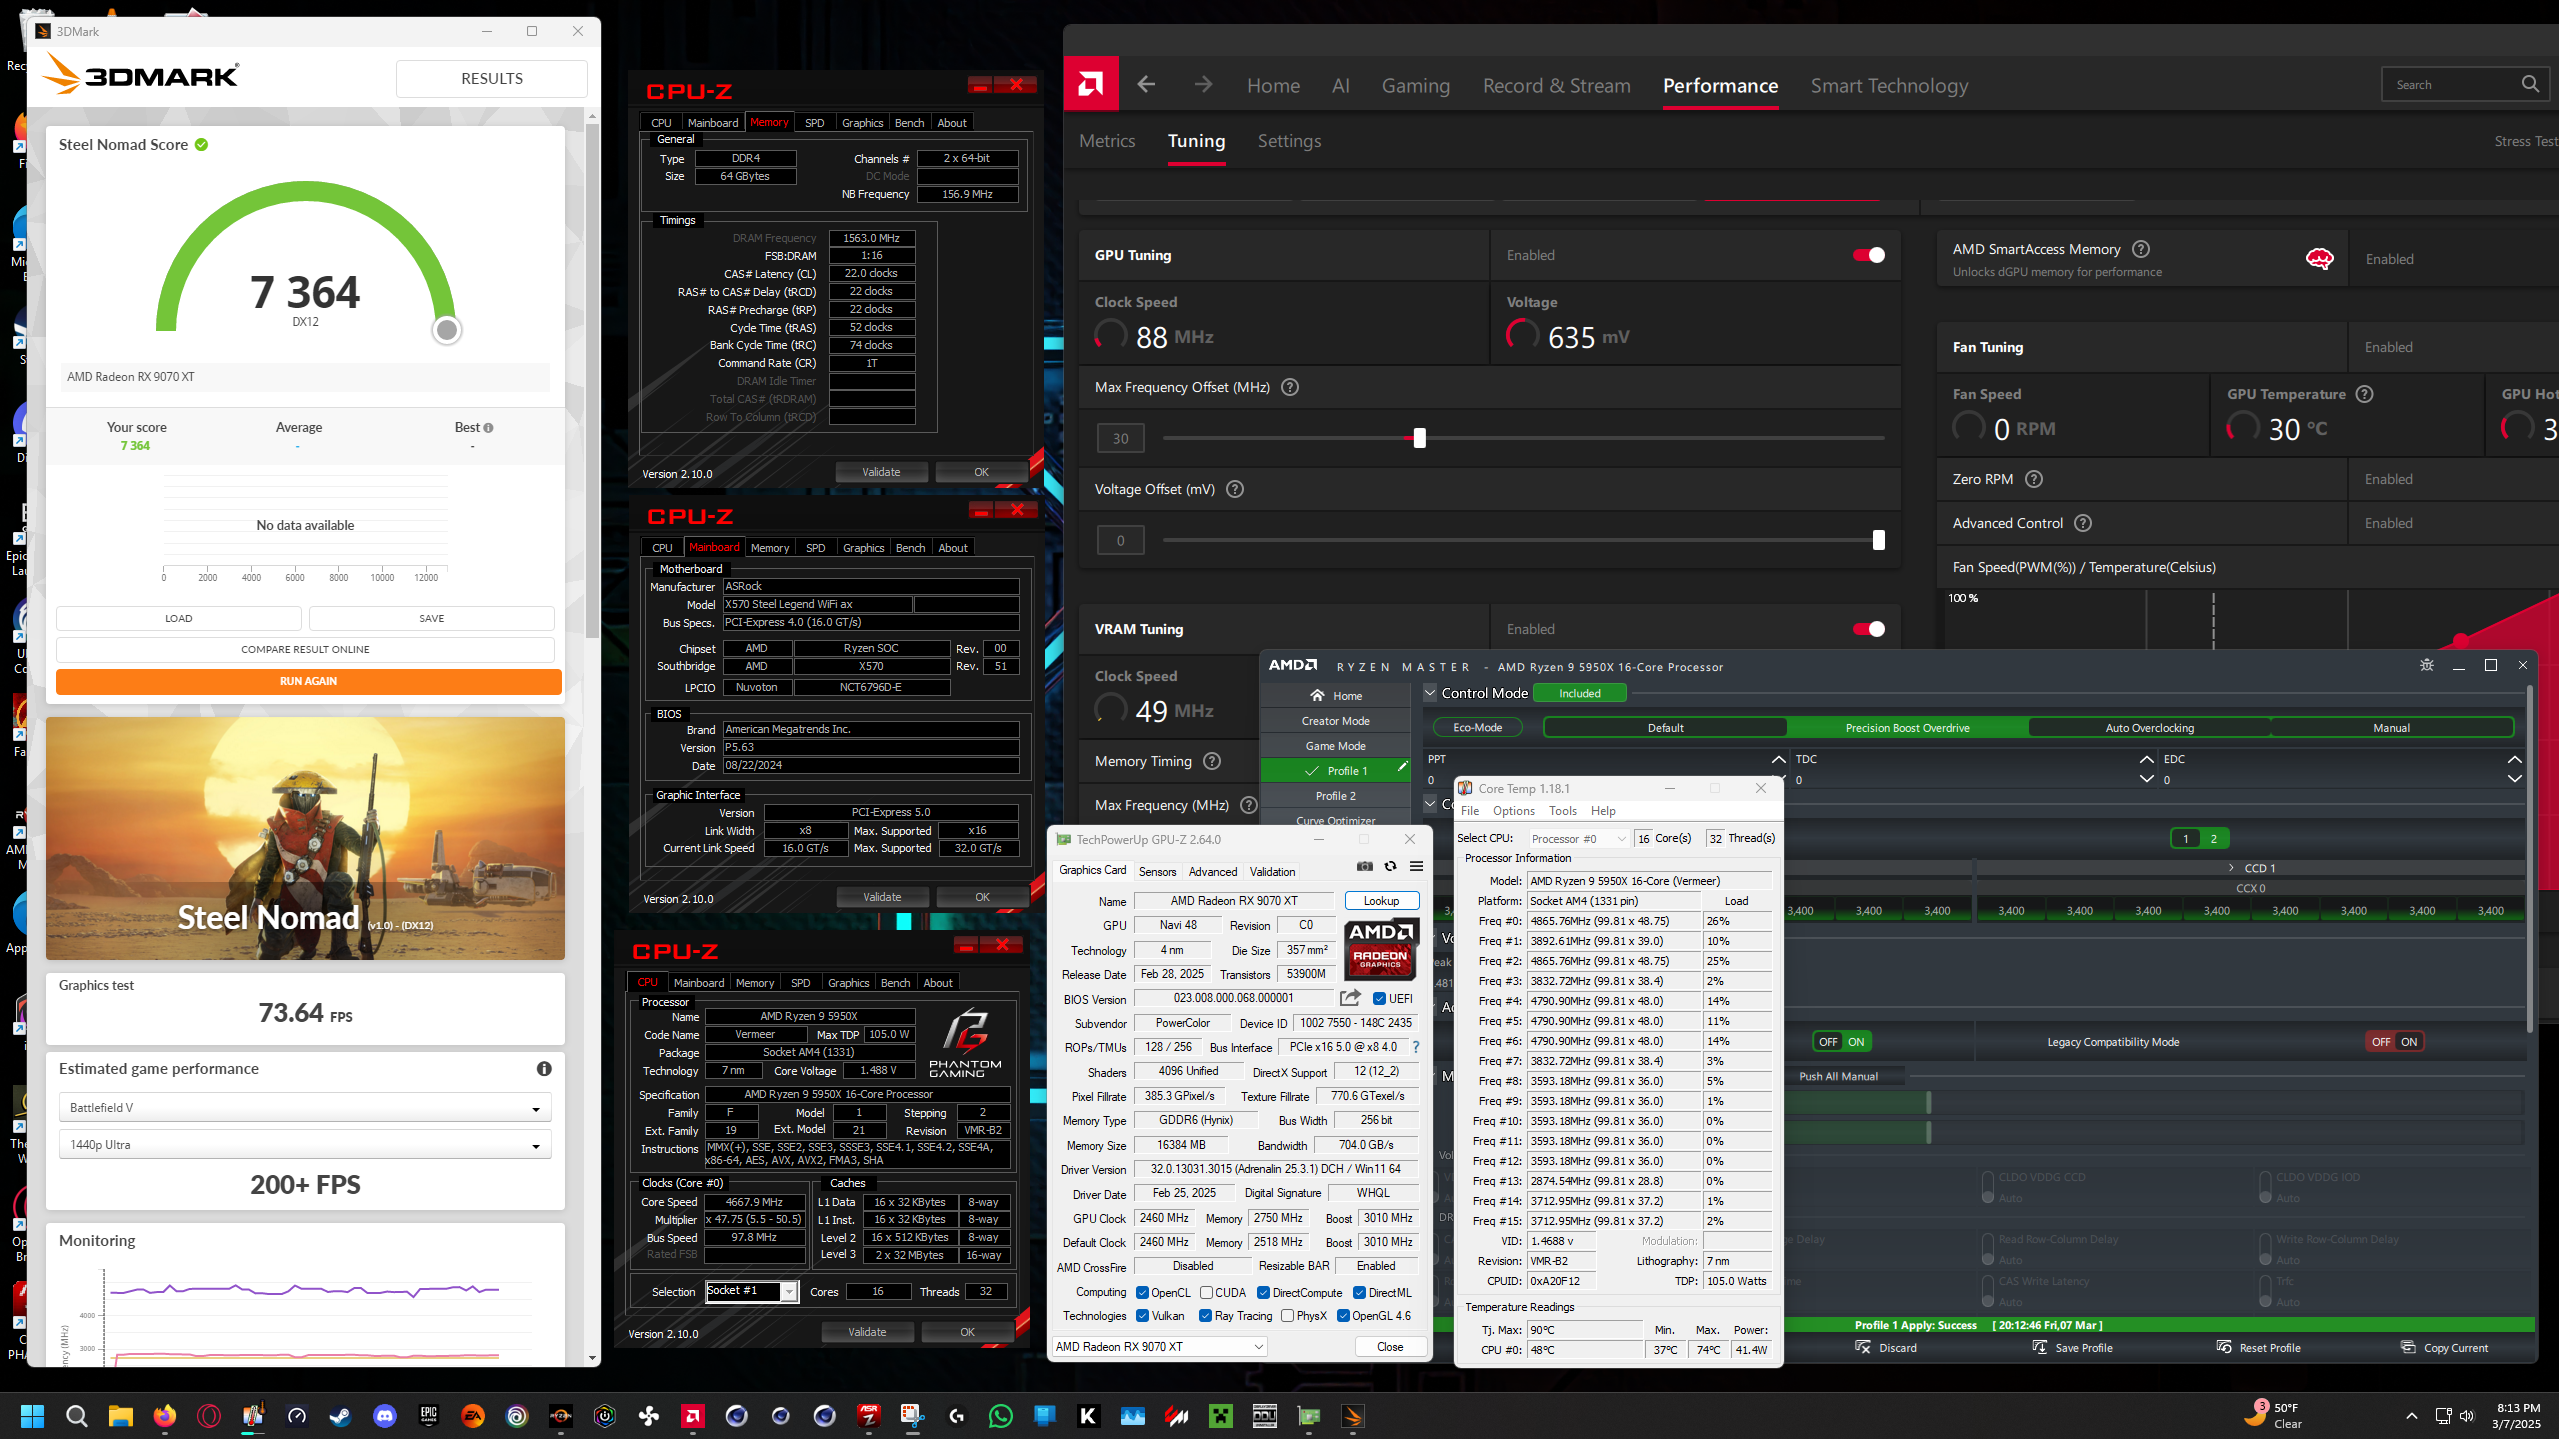
Task: Click the Max Frequency Offset value field
Action: point(1120,438)
